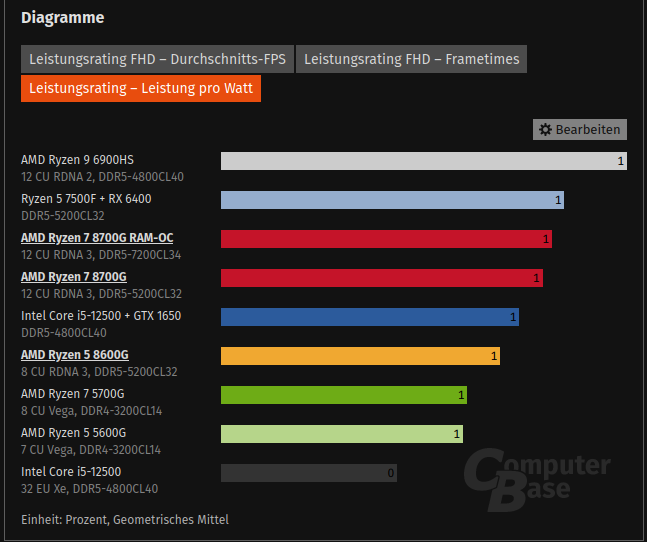Viewport: 647px width, 542px height.
Task: Switch to Leistungsrating FHD – Frametimes tab
Action: tap(411, 59)
